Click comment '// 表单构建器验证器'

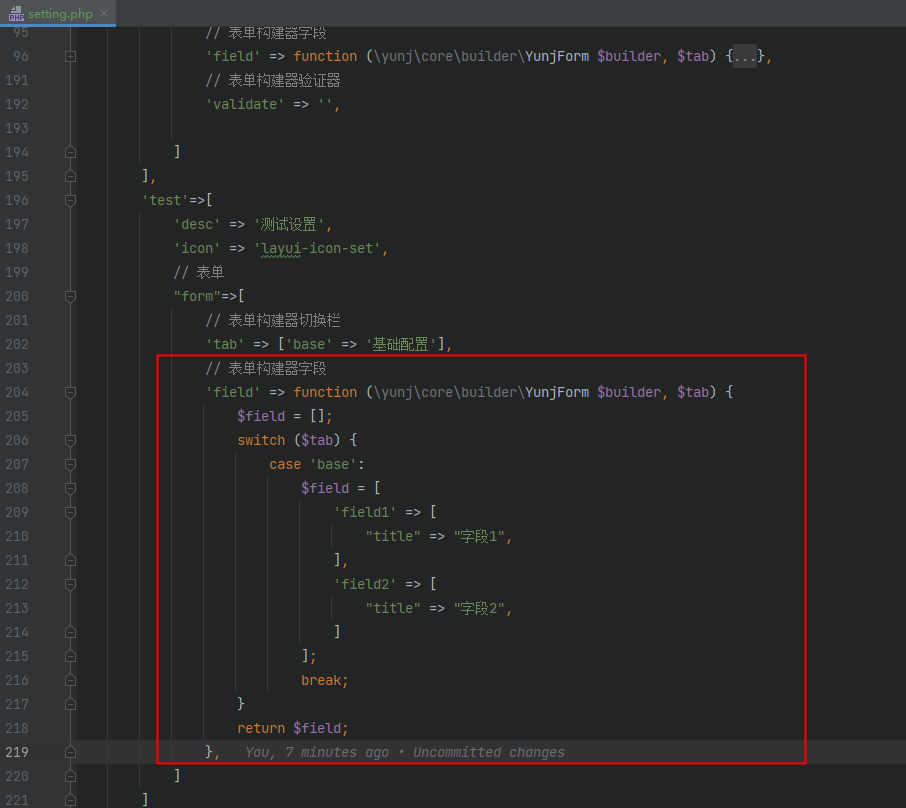pos(273,80)
